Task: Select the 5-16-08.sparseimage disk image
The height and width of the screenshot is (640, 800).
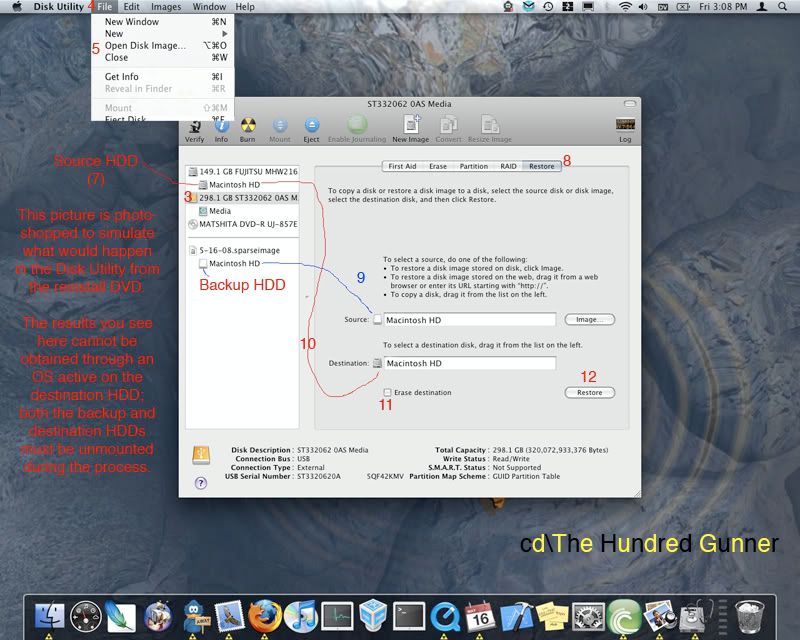Action: [243, 250]
